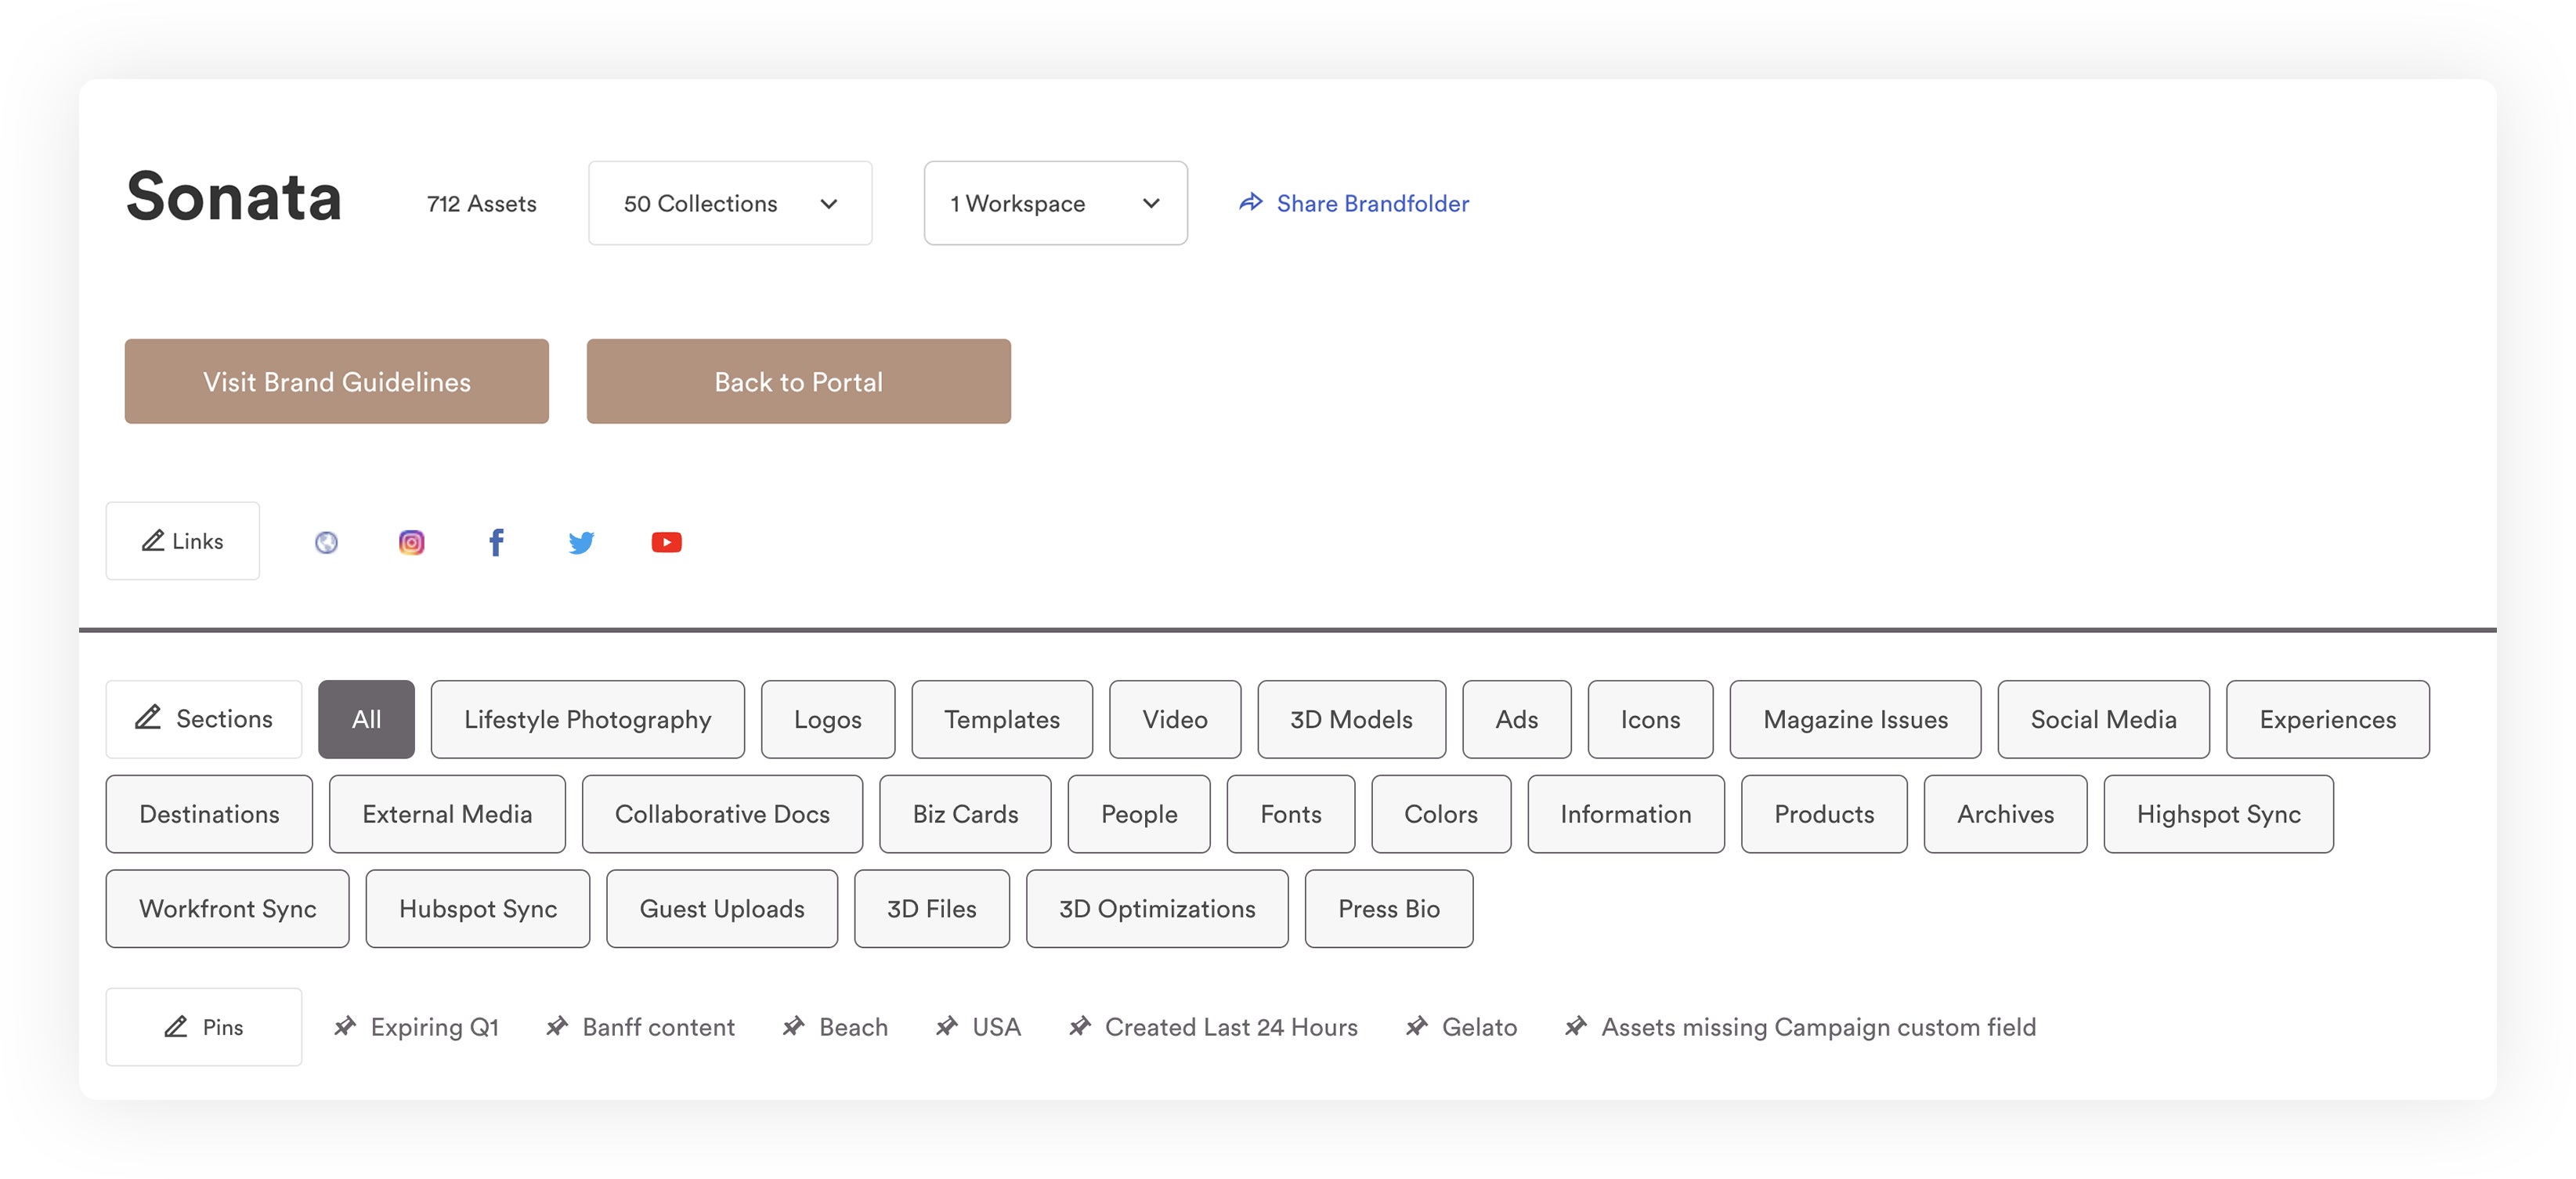Viewport: 2576px width, 1179px height.
Task: Select the 3D Files section
Action: click(932, 909)
